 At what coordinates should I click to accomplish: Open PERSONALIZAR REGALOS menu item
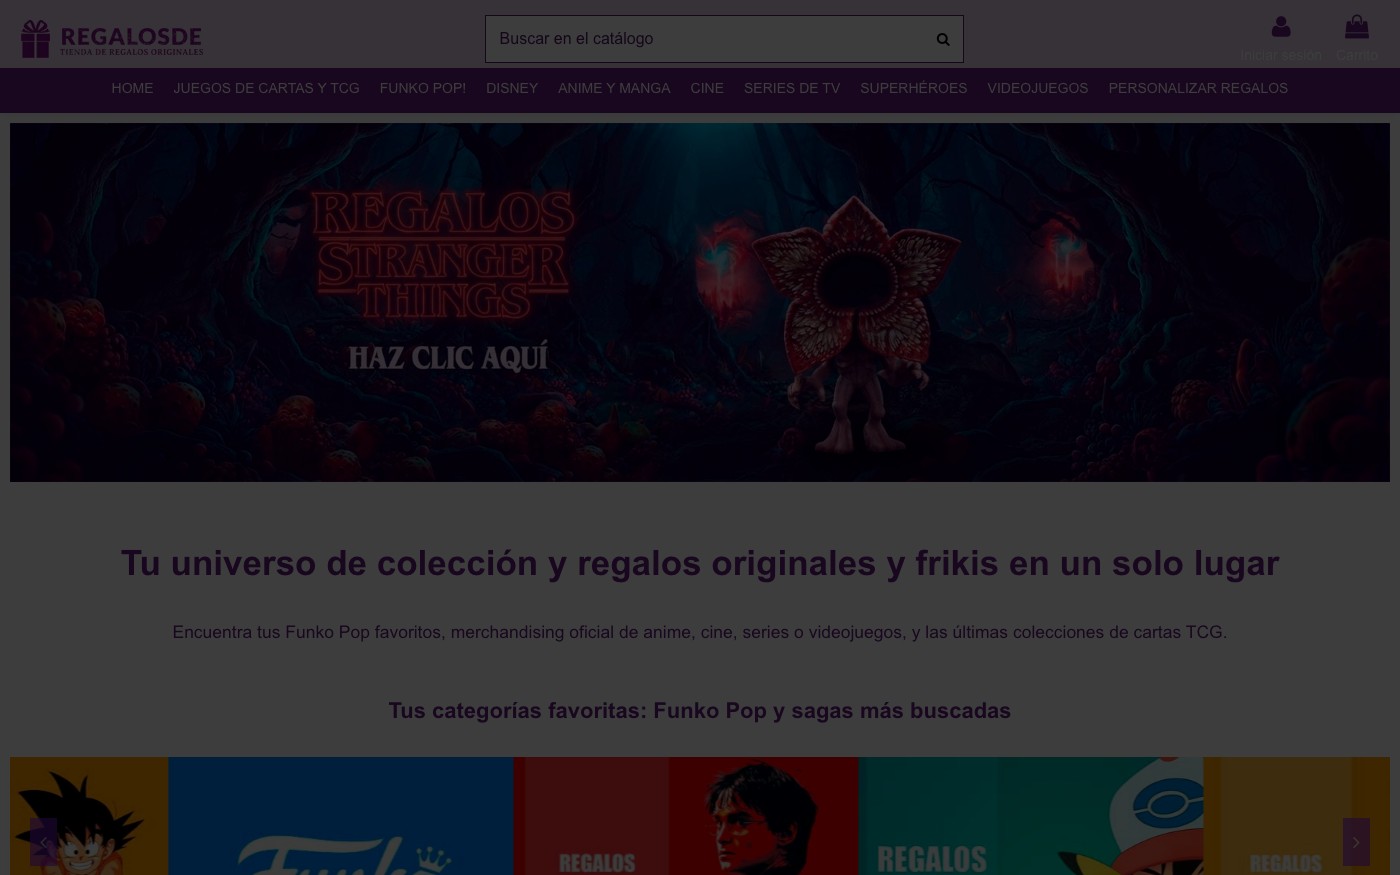point(1198,88)
